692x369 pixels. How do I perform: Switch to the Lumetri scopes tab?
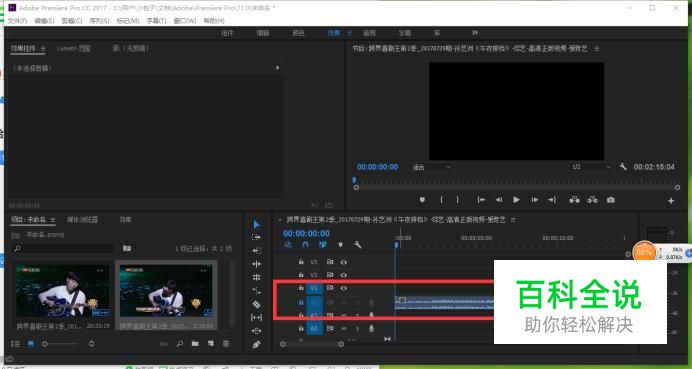[74, 49]
